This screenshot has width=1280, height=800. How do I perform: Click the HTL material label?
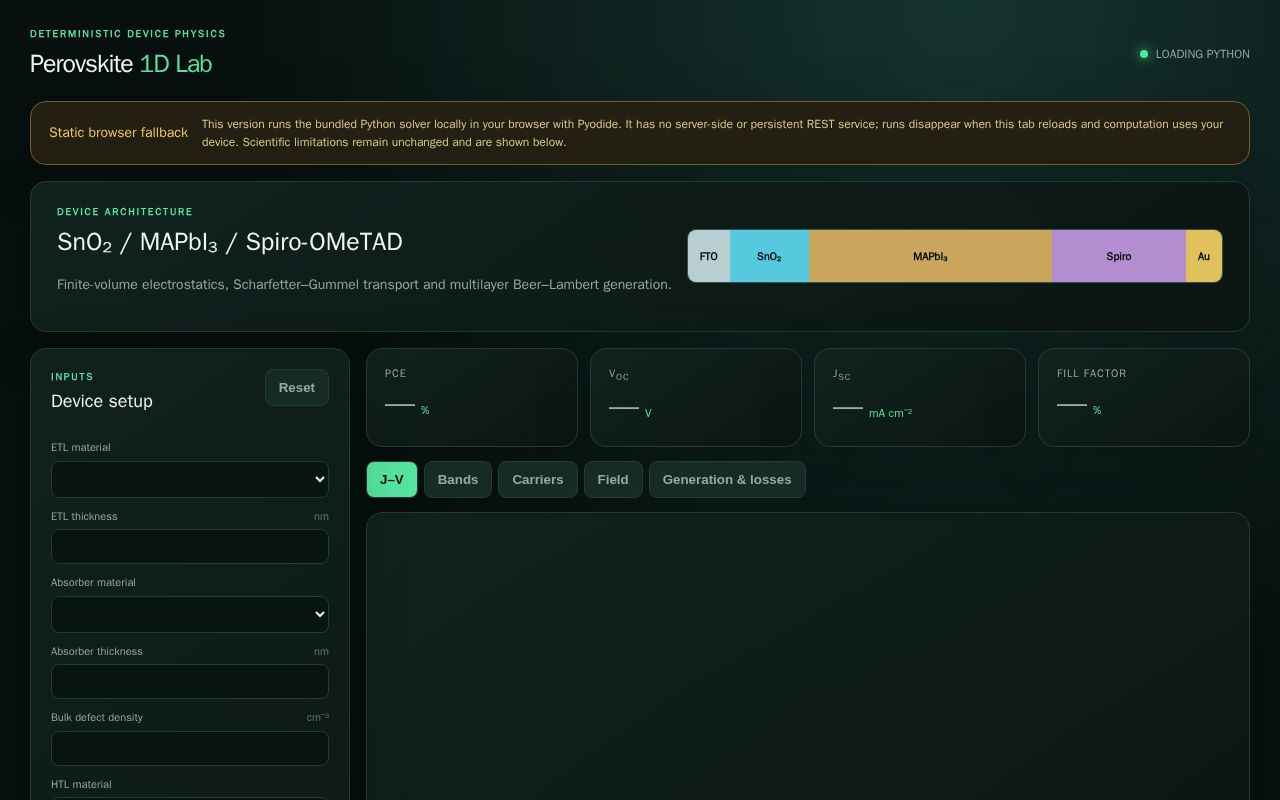(81, 784)
